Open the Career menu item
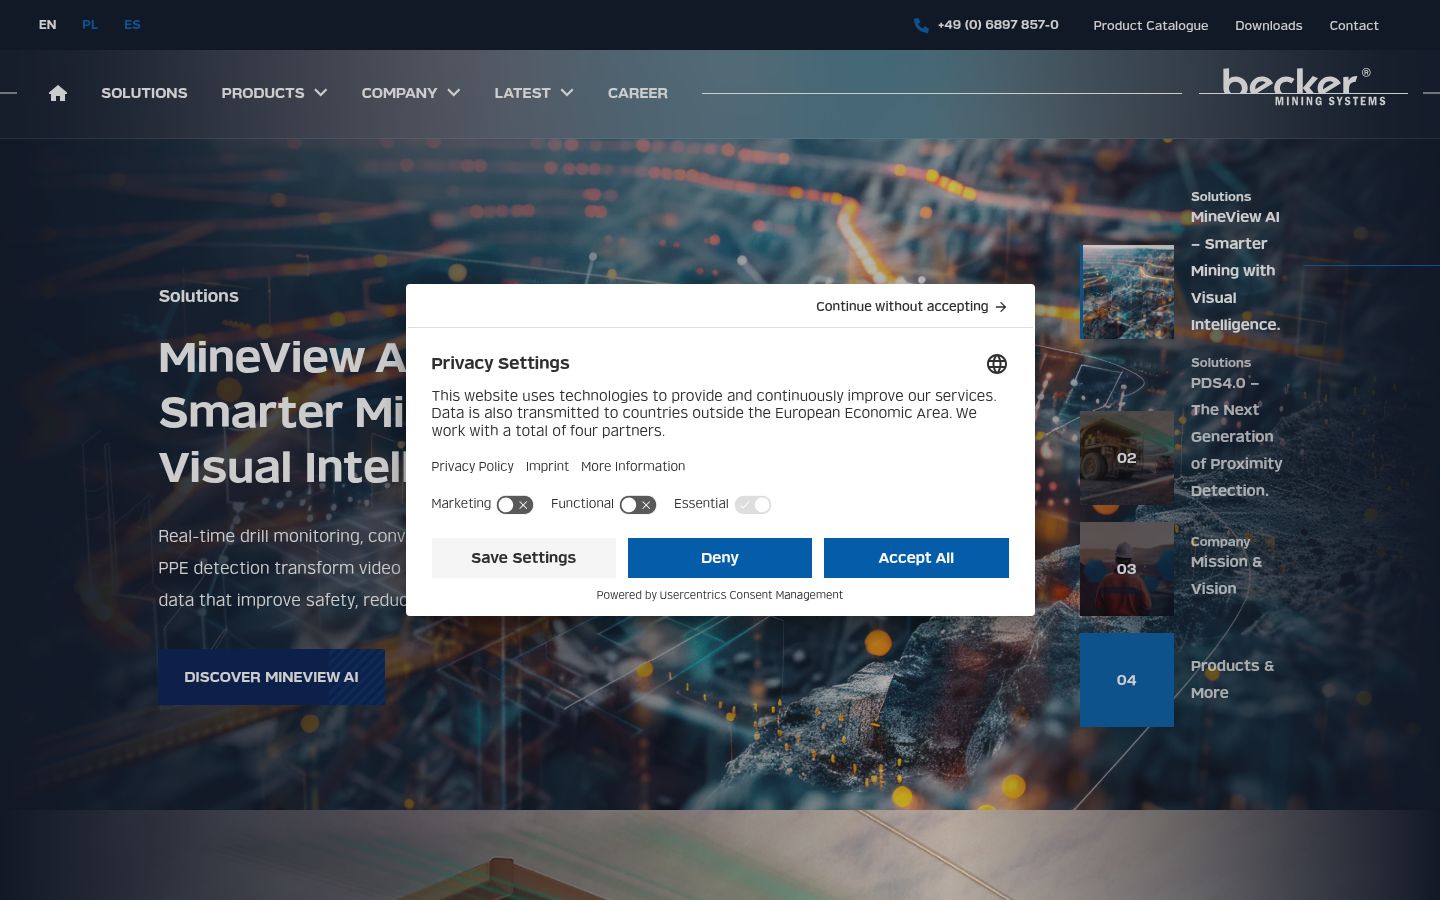 (x=638, y=93)
